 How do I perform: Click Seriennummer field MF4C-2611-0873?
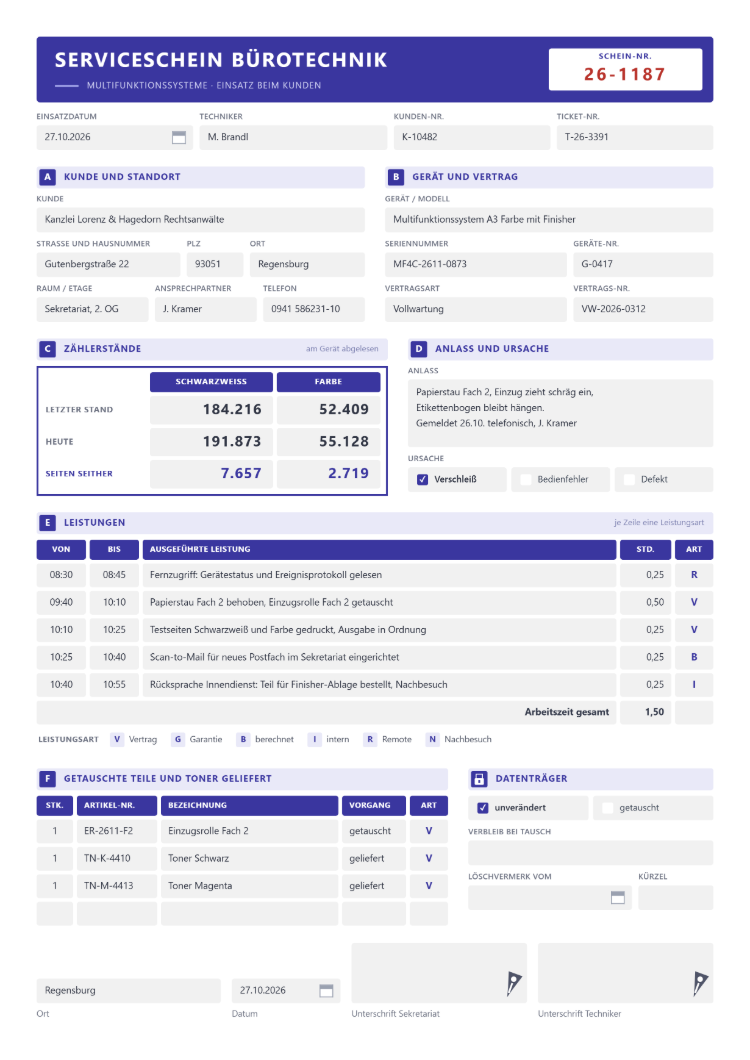tap(475, 264)
